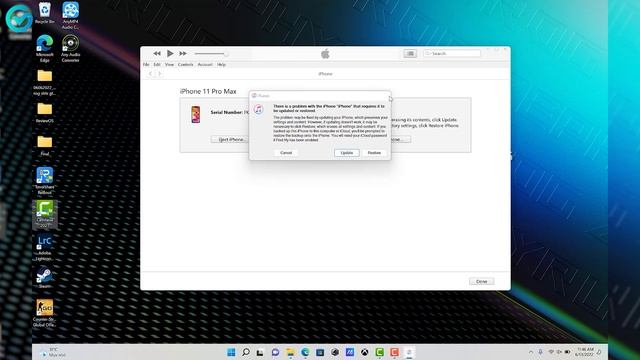
Task: Open red Camtasia recorder taskbar icon
Action: pyautogui.click(x=394, y=352)
